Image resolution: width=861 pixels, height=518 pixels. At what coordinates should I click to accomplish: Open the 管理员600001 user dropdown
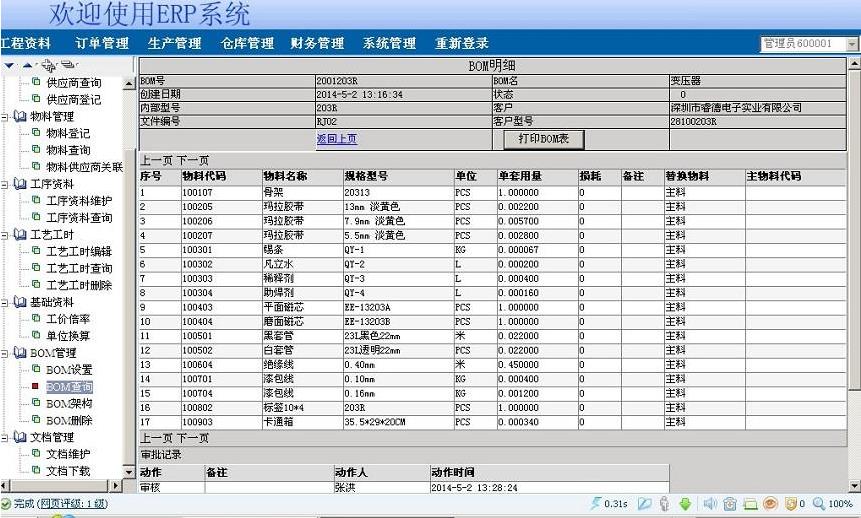(851, 44)
